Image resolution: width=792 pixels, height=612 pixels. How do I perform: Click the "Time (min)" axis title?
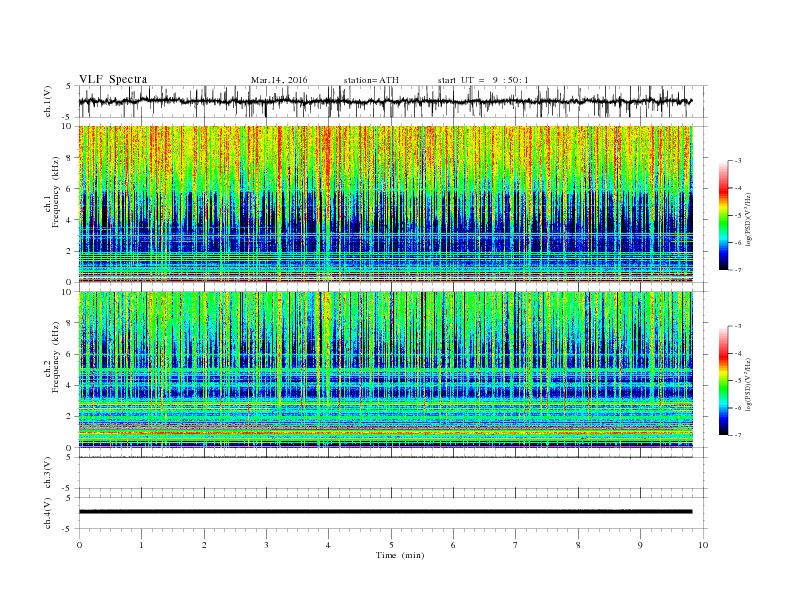point(400,555)
